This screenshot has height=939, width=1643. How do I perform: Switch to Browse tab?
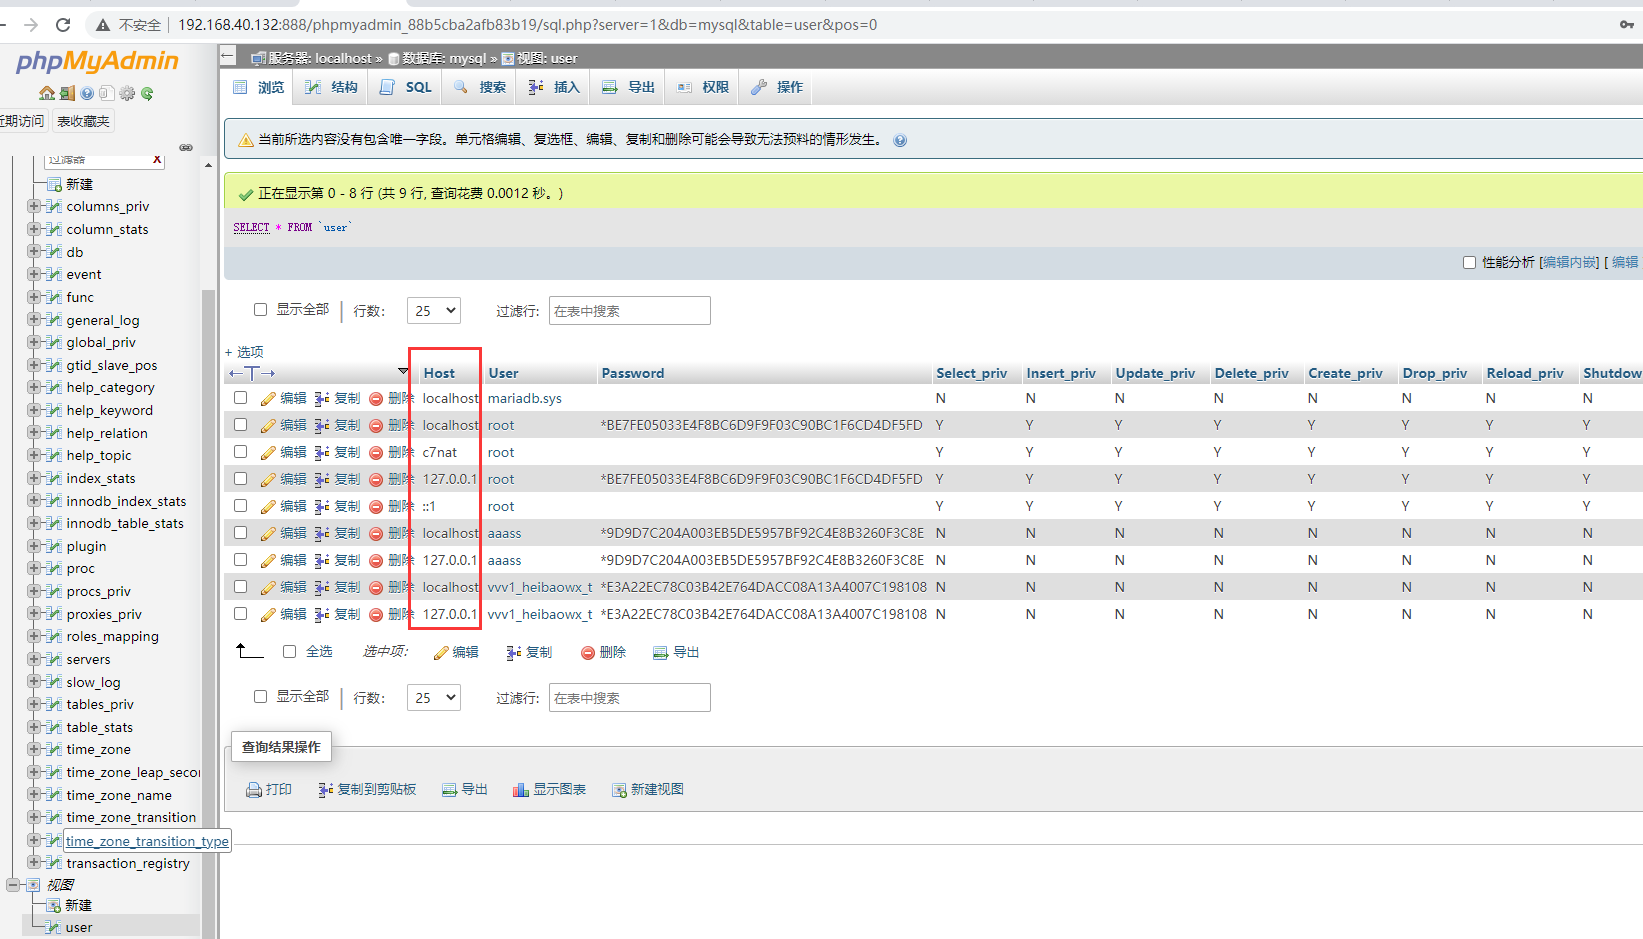coord(258,87)
